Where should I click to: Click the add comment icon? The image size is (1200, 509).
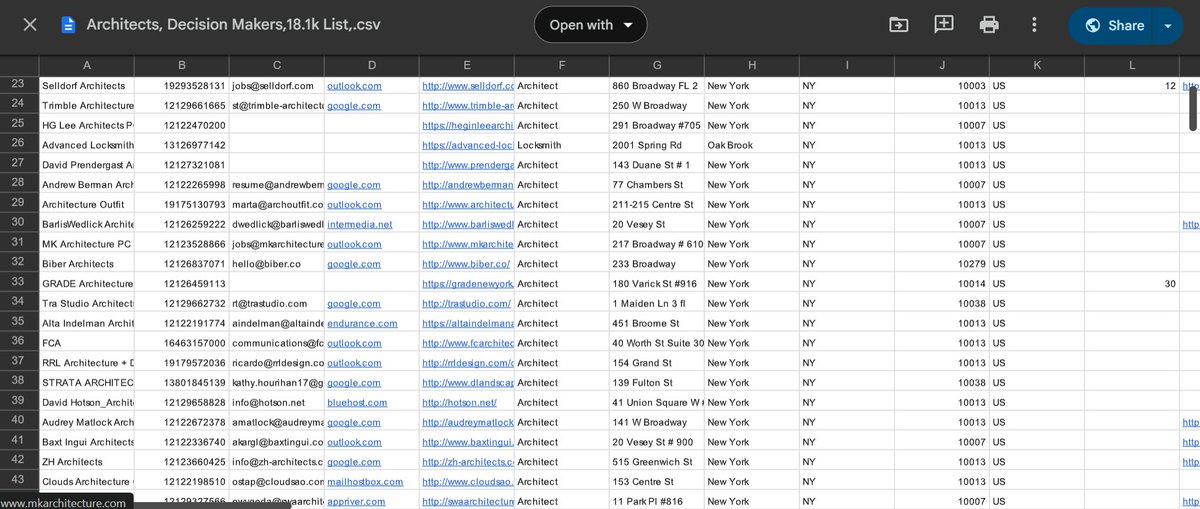944,25
